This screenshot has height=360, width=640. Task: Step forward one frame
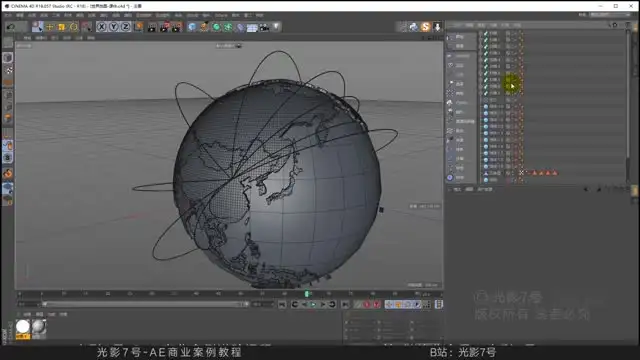[323, 304]
